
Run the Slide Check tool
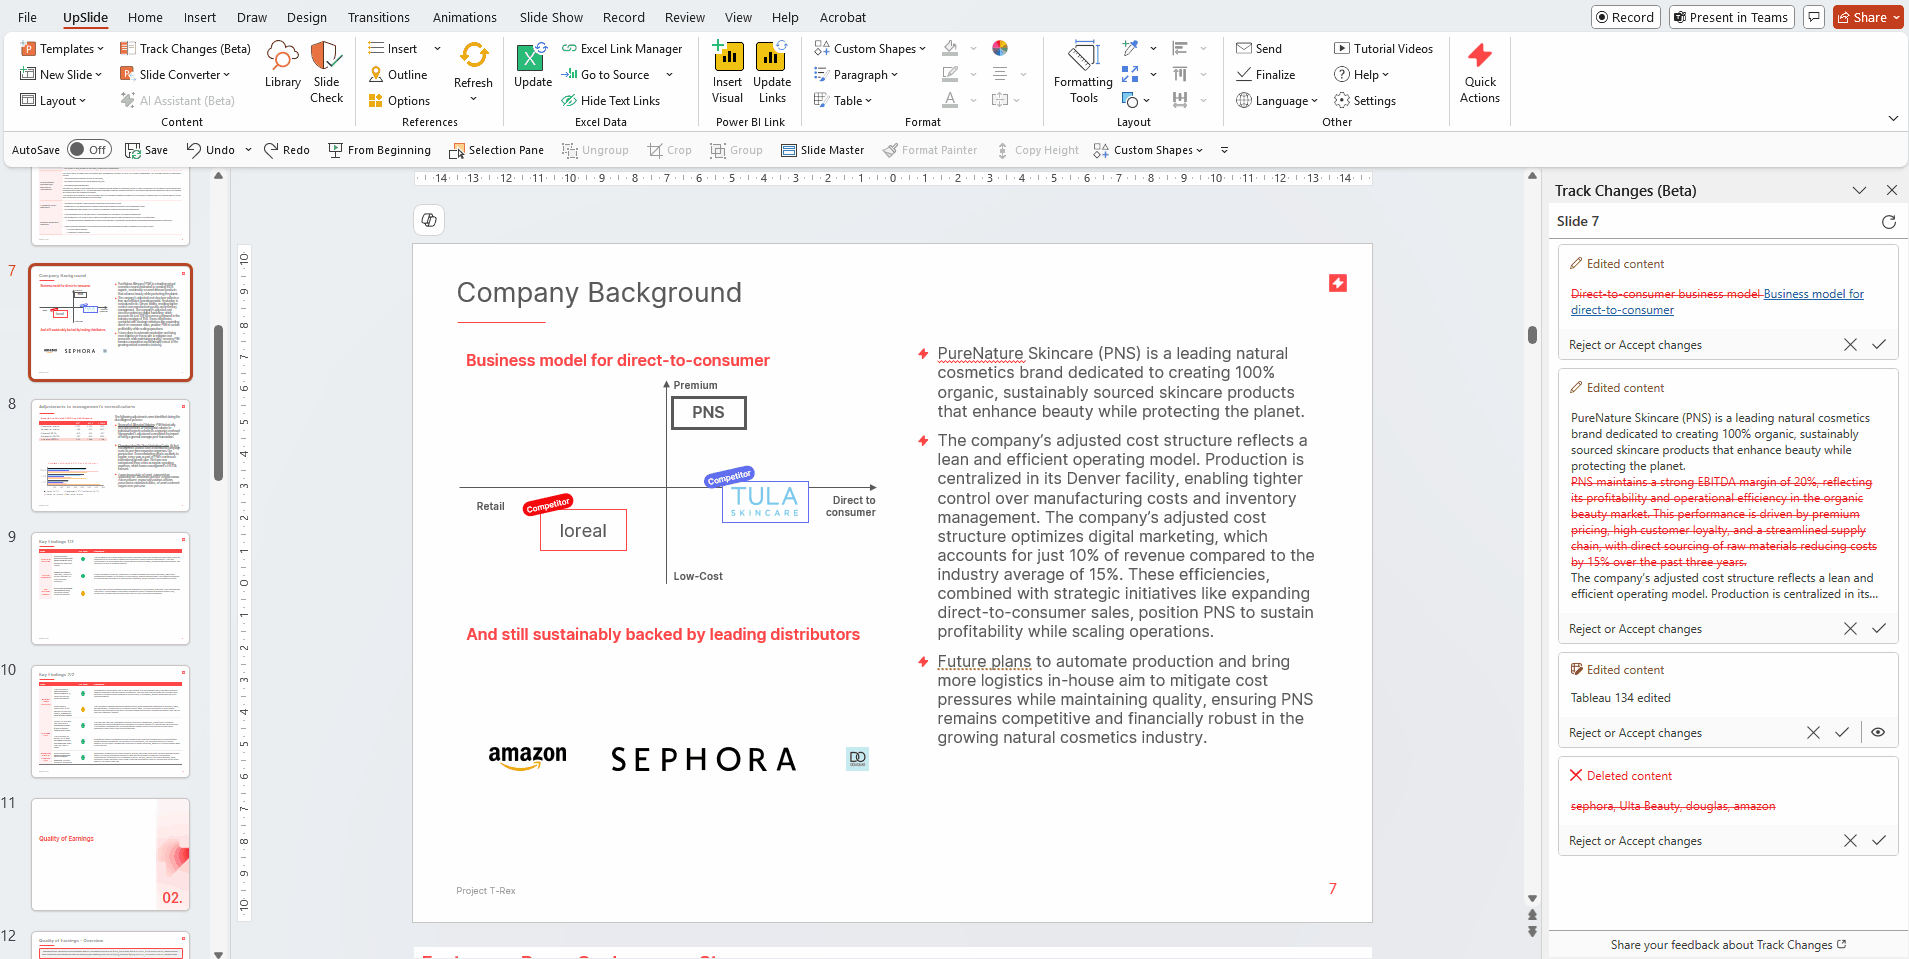[326, 72]
